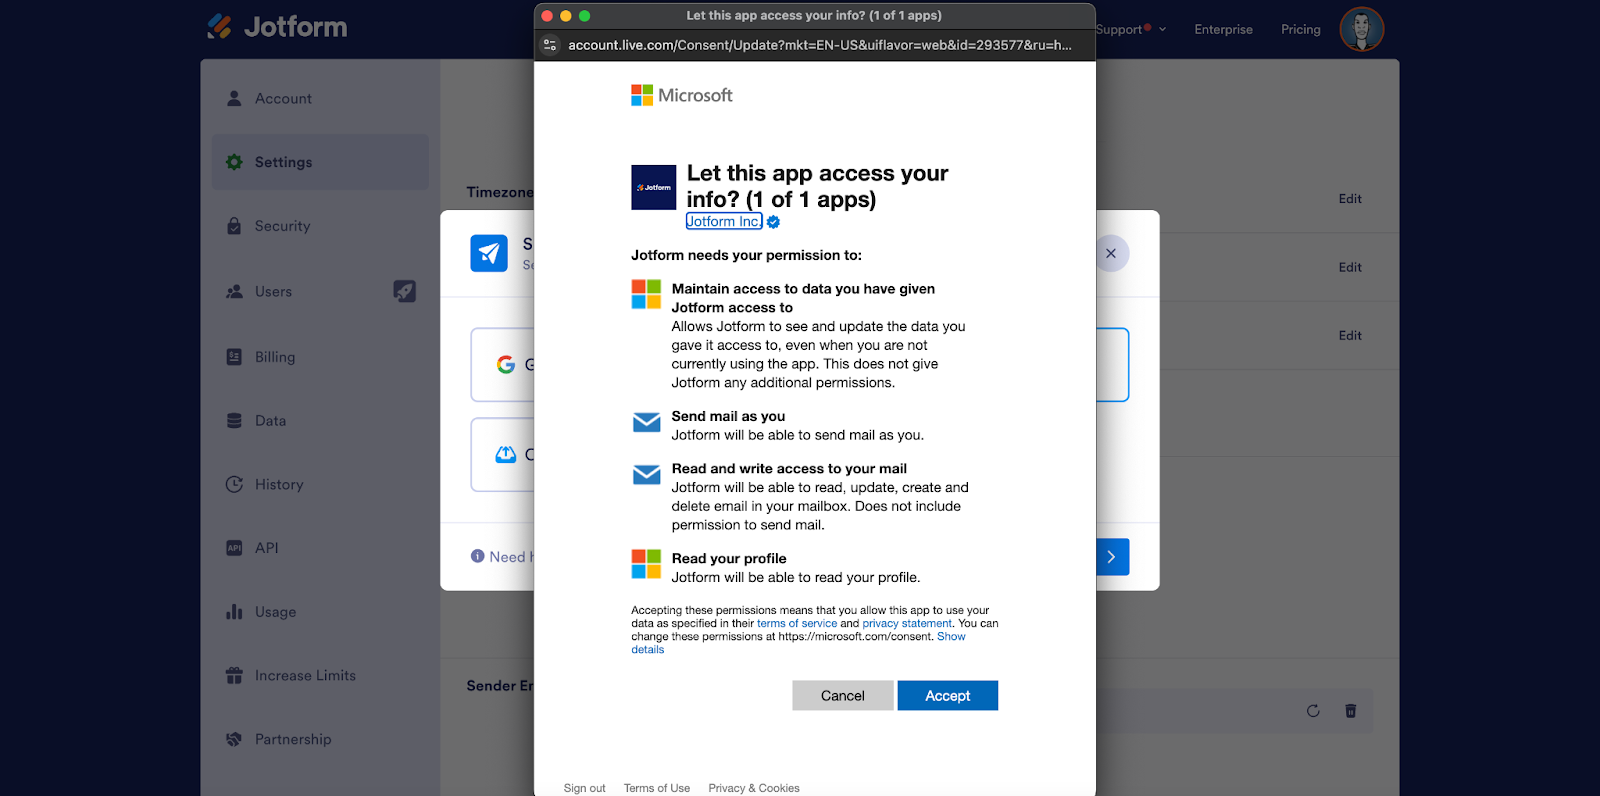The height and width of the screenshot is (796, 1600).
Task: Click Cancel in the Microsoft consent dialog
Action: [843, 696]
